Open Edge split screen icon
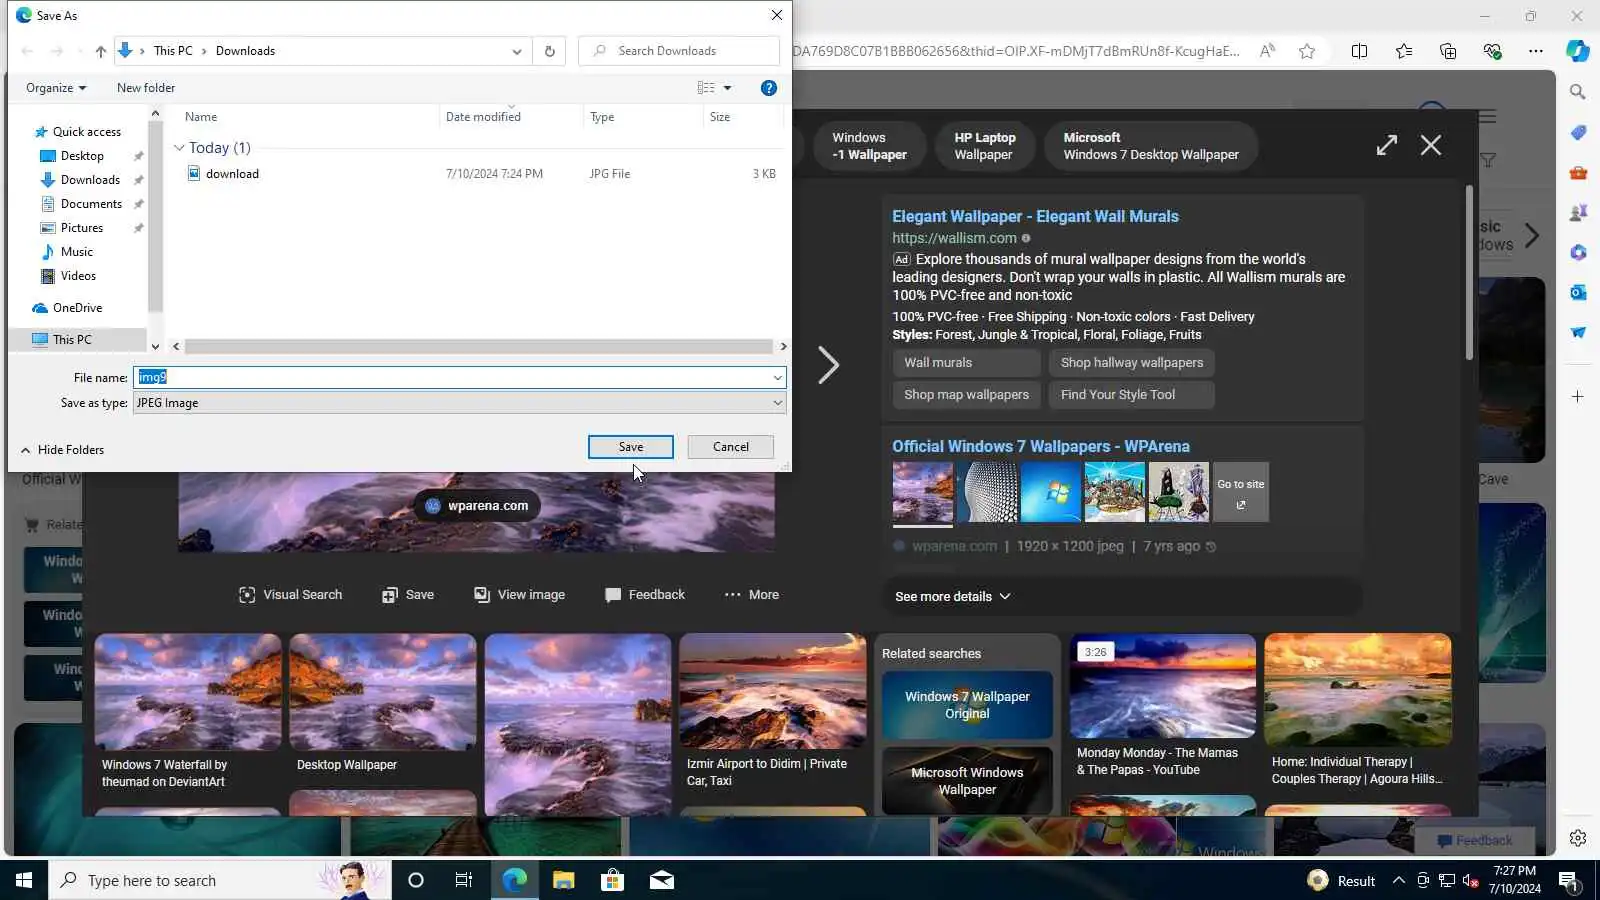The height and width of the screenshot is (900, 1600). pyautogui.click(x=1359, y=51)
